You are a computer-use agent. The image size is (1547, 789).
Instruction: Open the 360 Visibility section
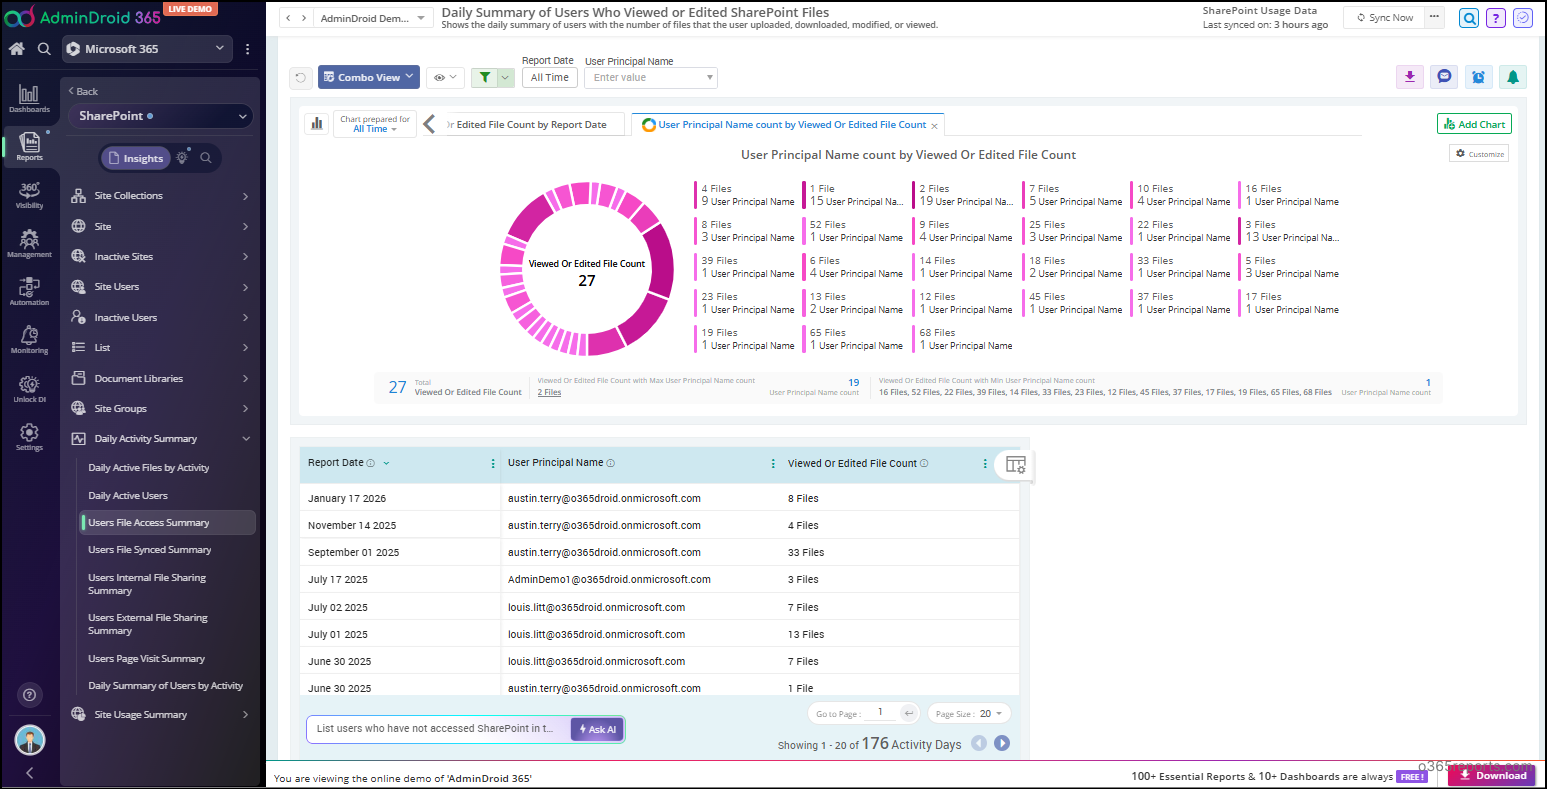[x=29, y=195]
